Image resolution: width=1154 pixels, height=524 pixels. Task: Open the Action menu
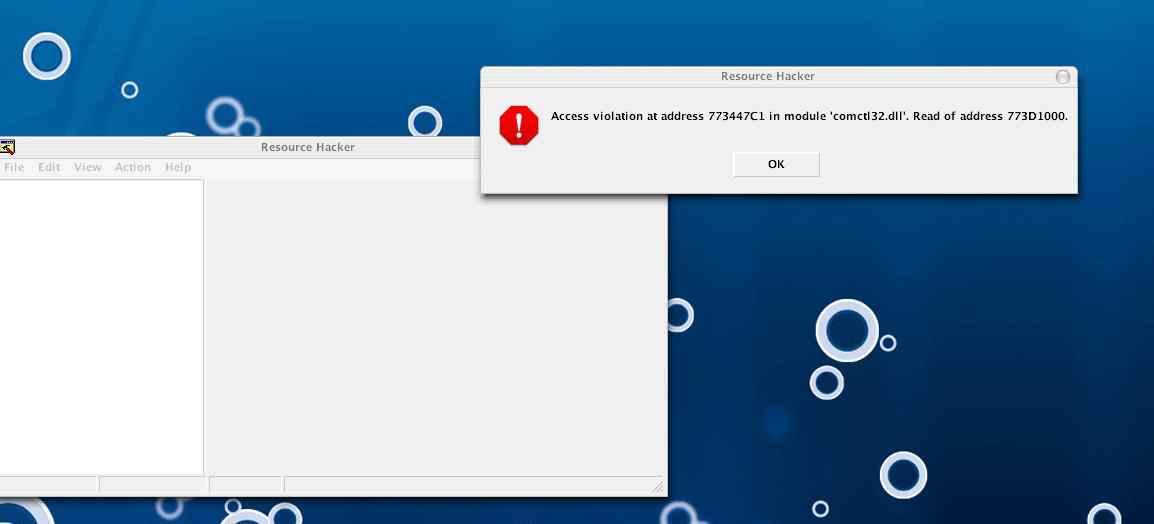click(x=132, y=167)
